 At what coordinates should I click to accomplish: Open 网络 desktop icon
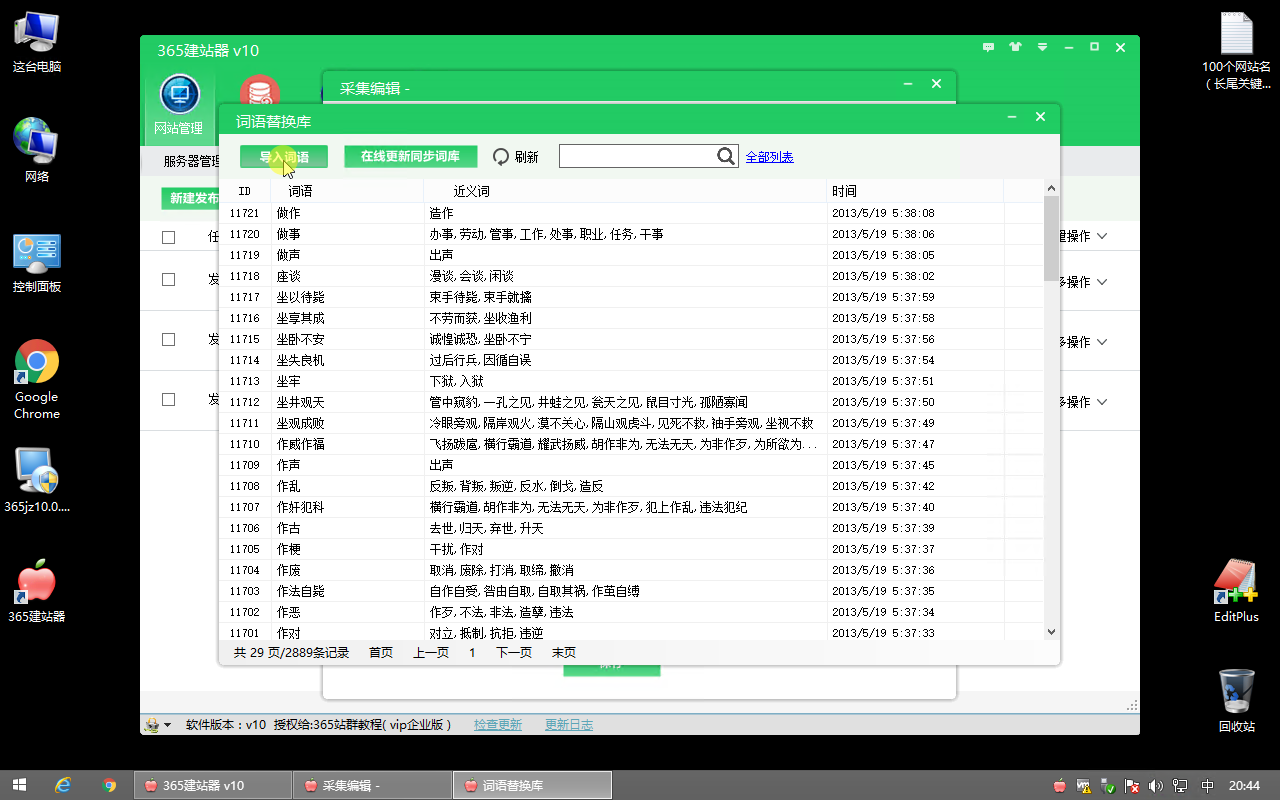(37, 150)
